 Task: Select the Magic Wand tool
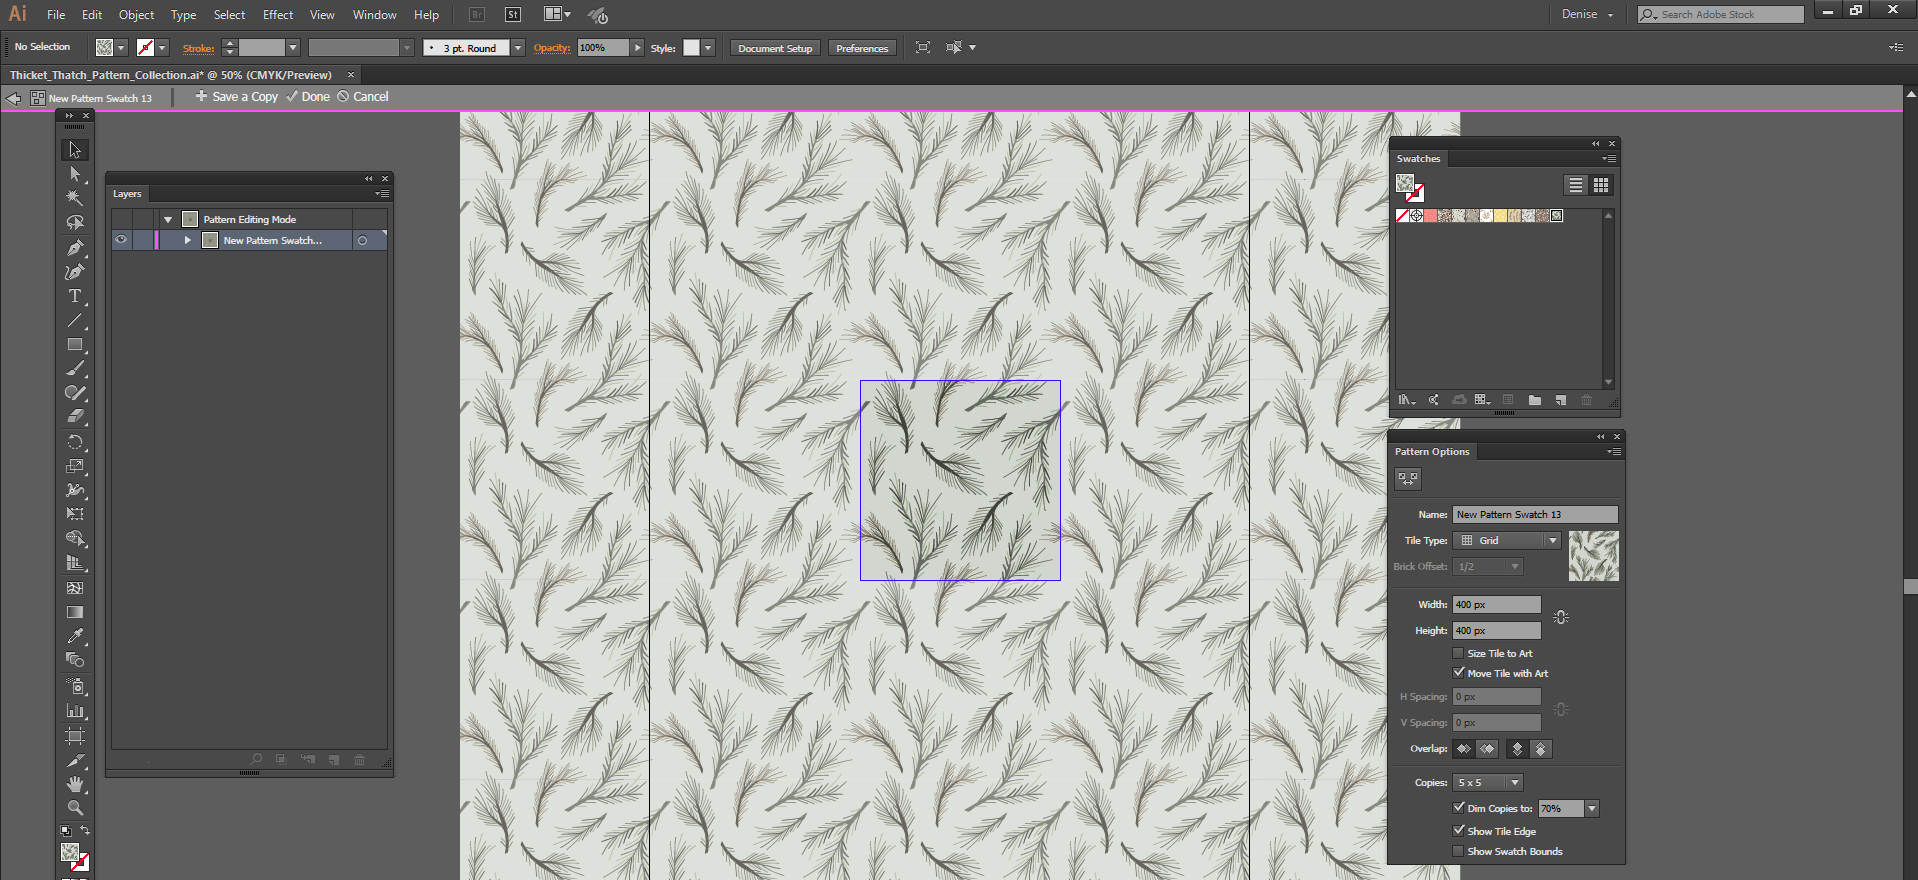(75, 198)
